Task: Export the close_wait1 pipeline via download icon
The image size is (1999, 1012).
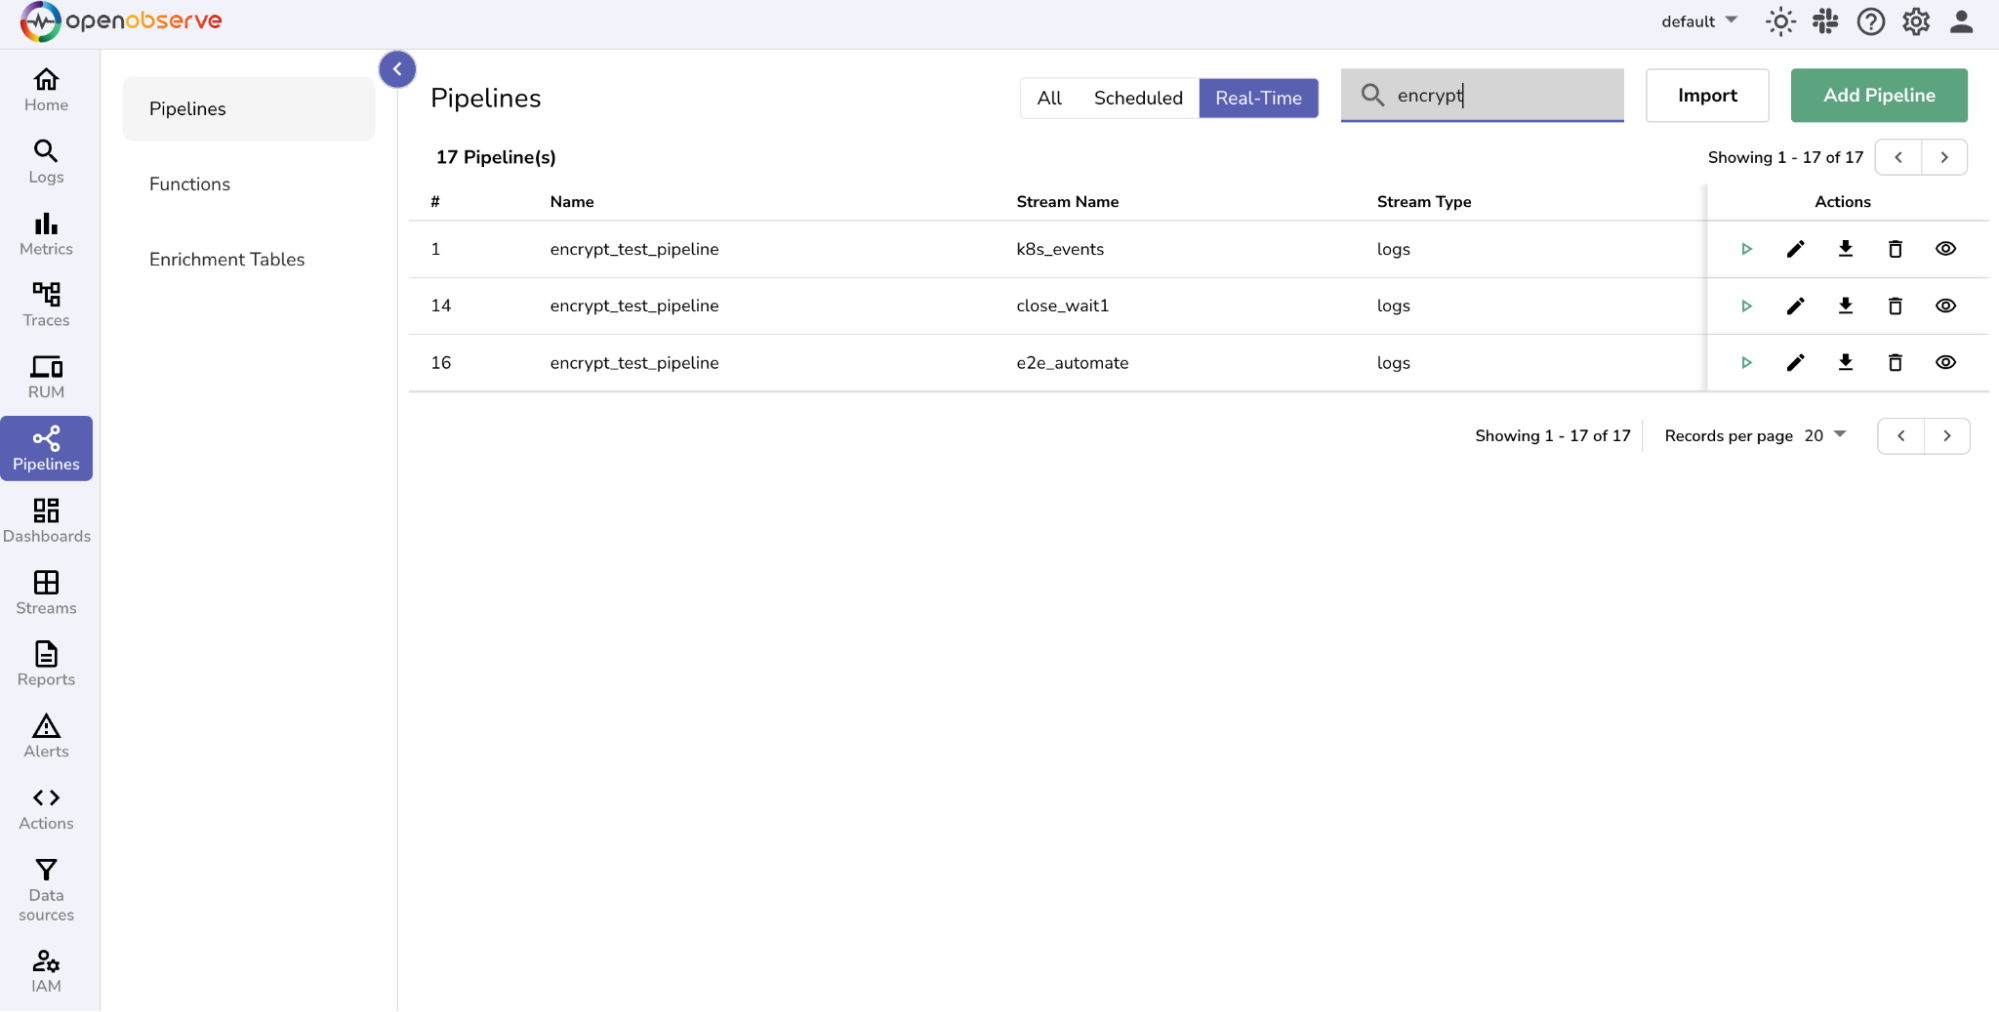Action: click(1845, 306)
